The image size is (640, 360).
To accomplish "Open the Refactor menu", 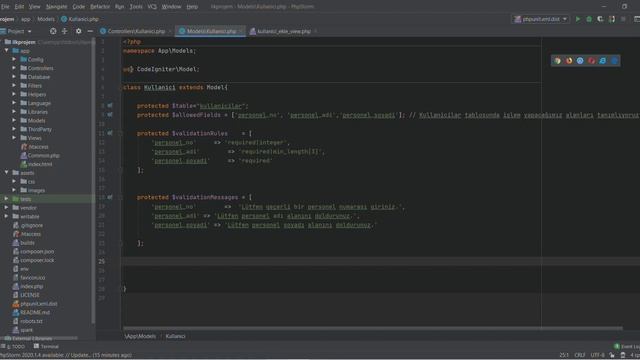I will click(100, 7).
